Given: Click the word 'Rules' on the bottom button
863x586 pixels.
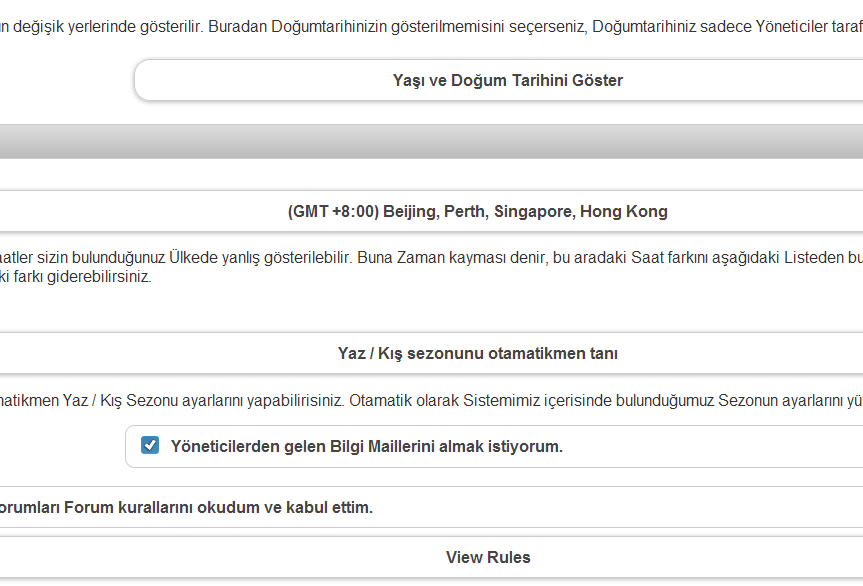Looking at the screenshot, I should click(x=508, y=557).
